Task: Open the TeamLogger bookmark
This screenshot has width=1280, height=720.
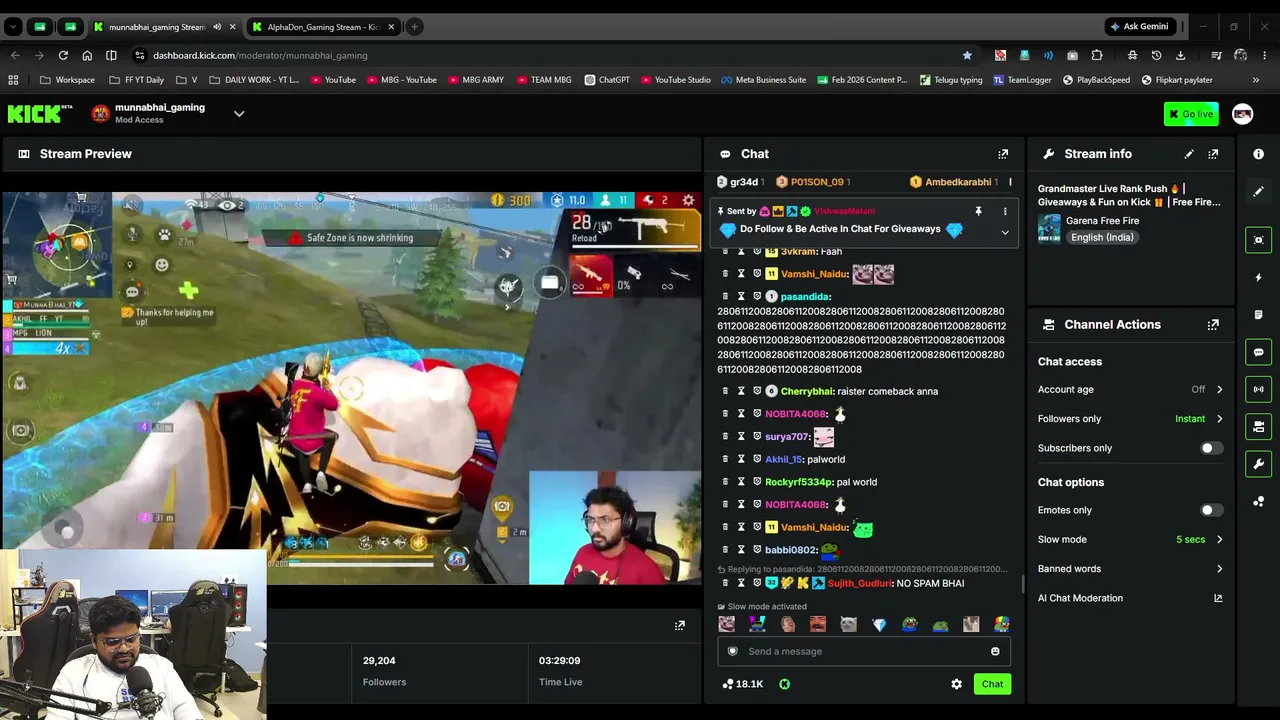Action: tap(1022, 80)
